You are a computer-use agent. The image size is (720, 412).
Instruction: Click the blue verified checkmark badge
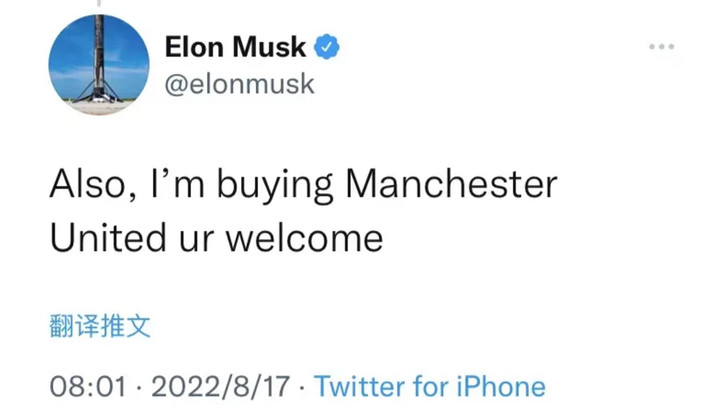pyautogui.click(x=326, y=46)
